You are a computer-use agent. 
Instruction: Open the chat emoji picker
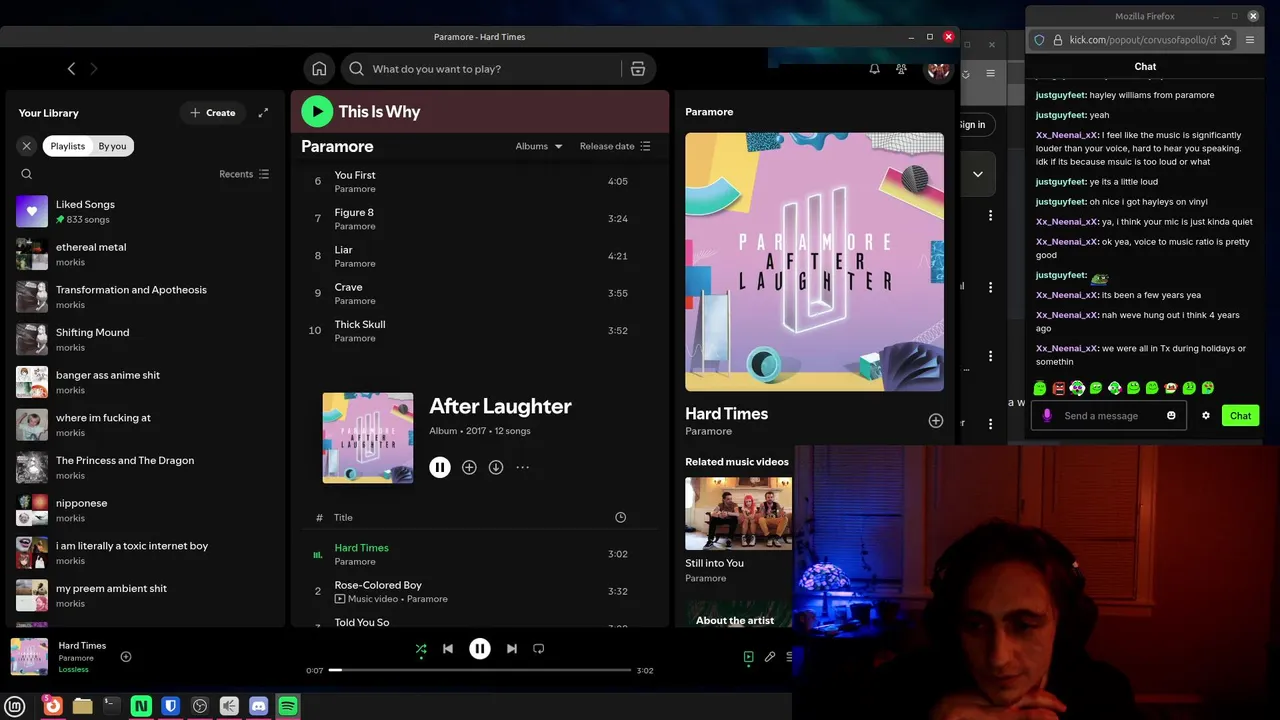[1171, 416]
